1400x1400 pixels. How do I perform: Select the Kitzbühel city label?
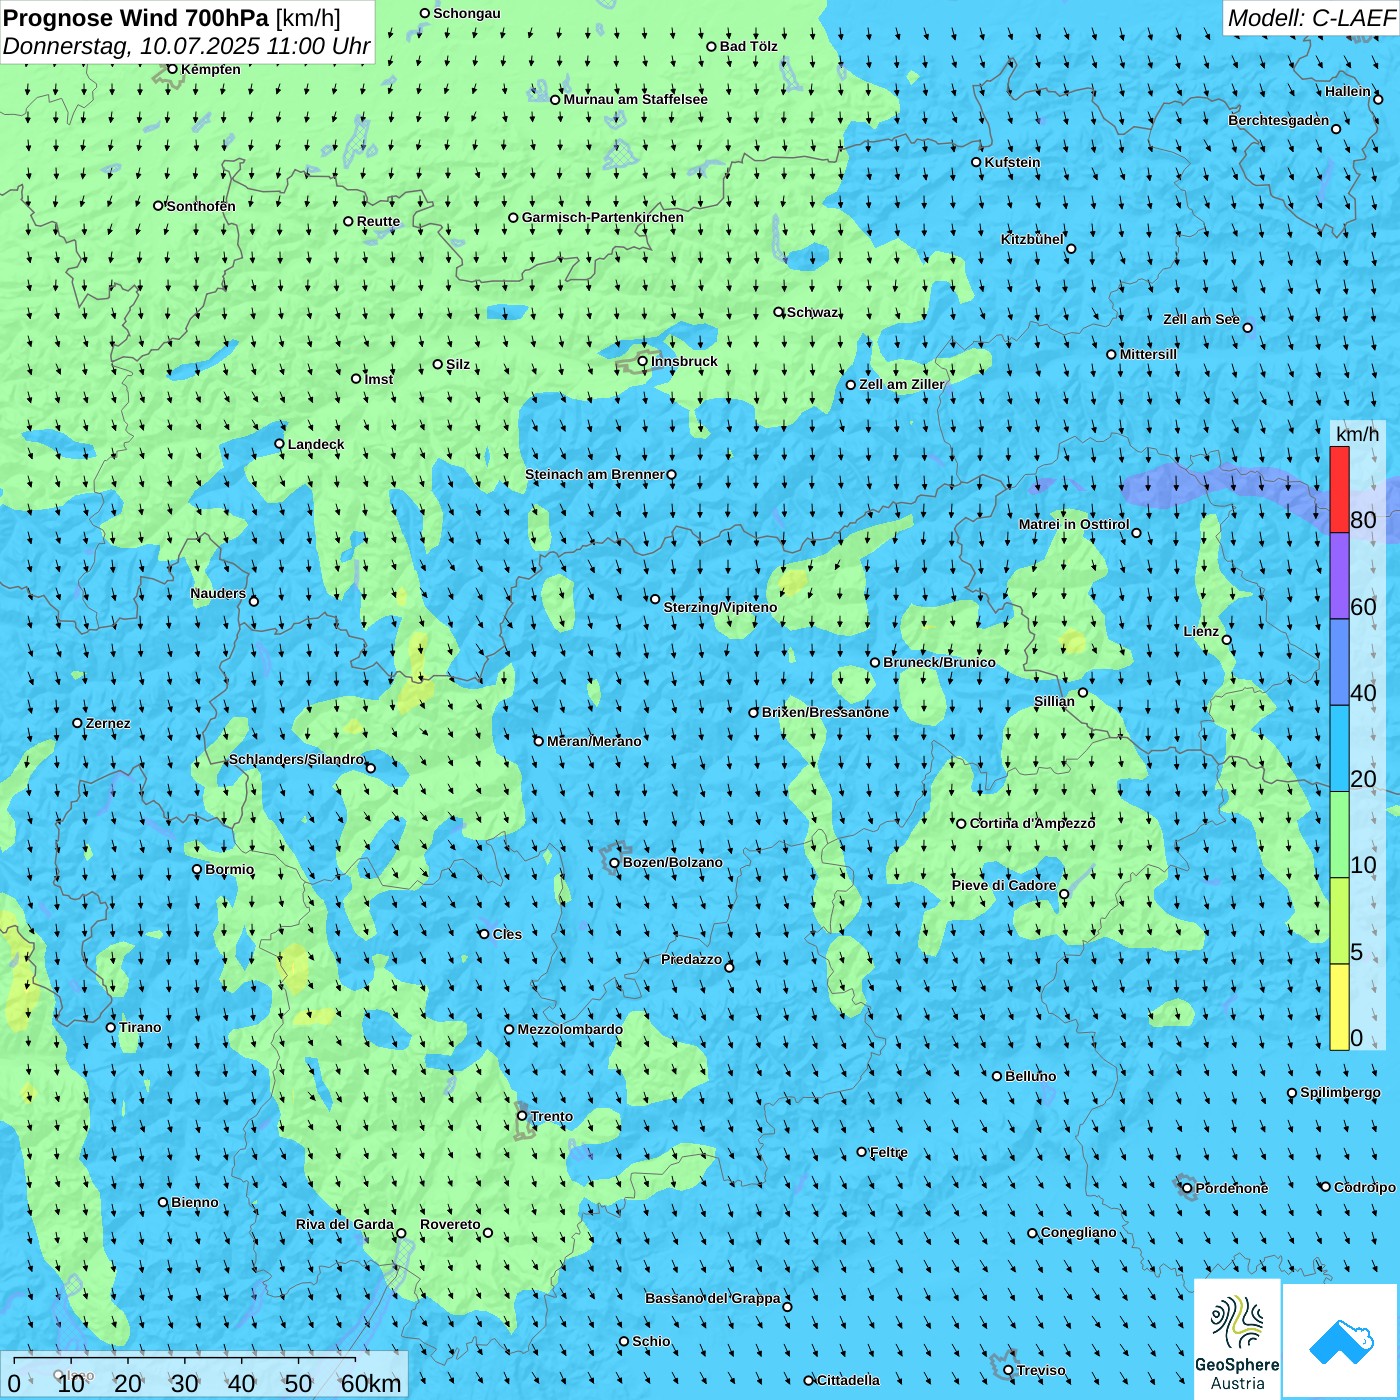(1032, 239)
